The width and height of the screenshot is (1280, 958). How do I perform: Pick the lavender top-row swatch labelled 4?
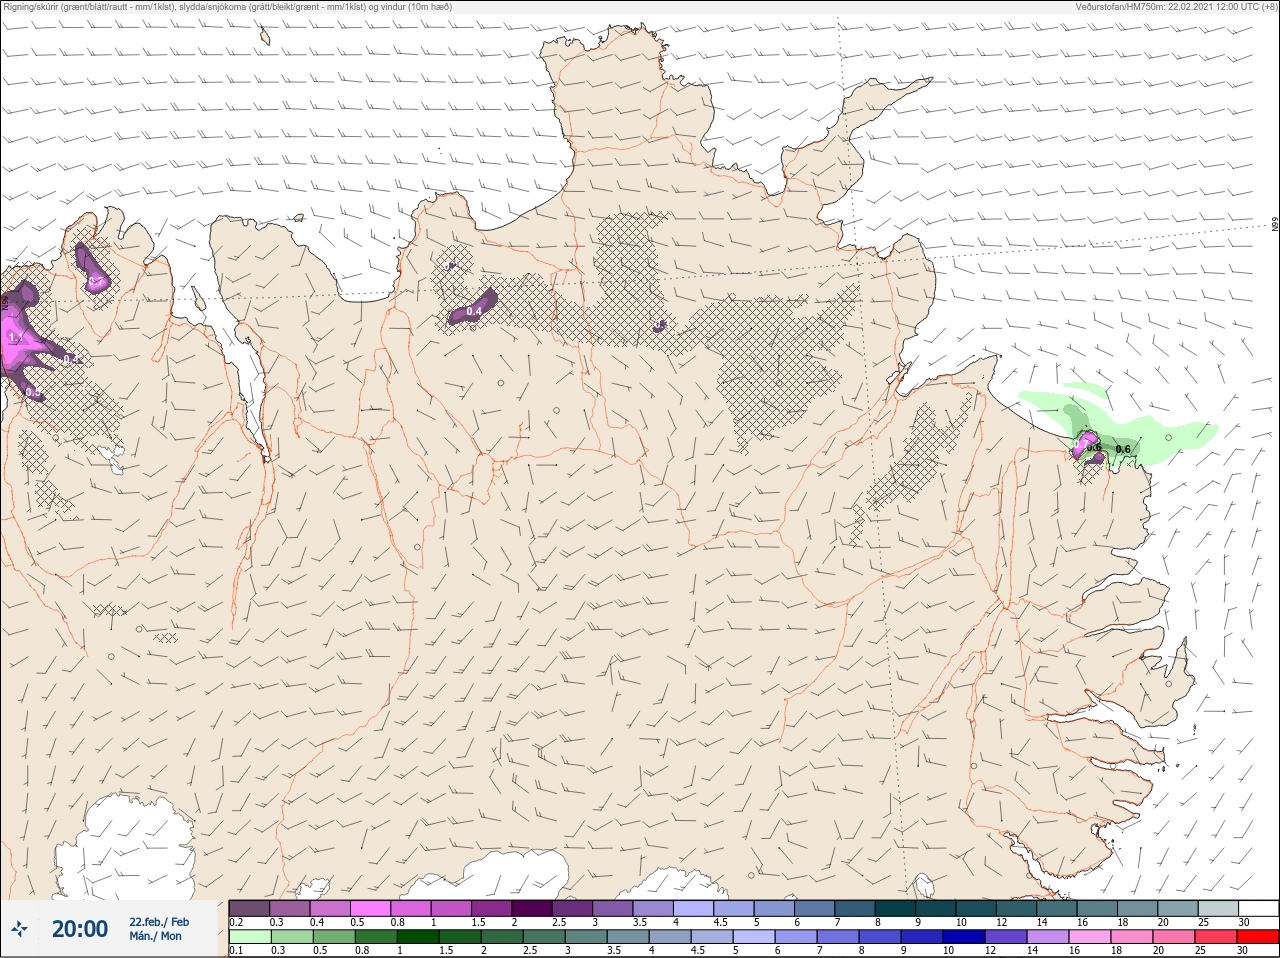(x=693, y=908)
